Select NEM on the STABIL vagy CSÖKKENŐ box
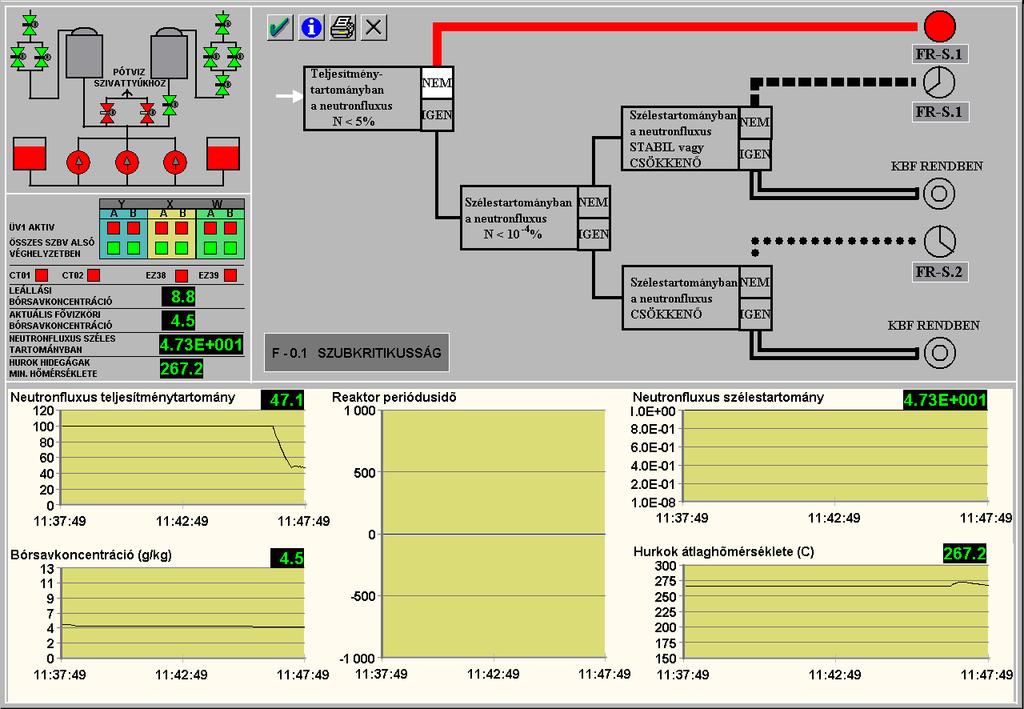This screenshot has height=709, width=1024. (x=755, y=122)
